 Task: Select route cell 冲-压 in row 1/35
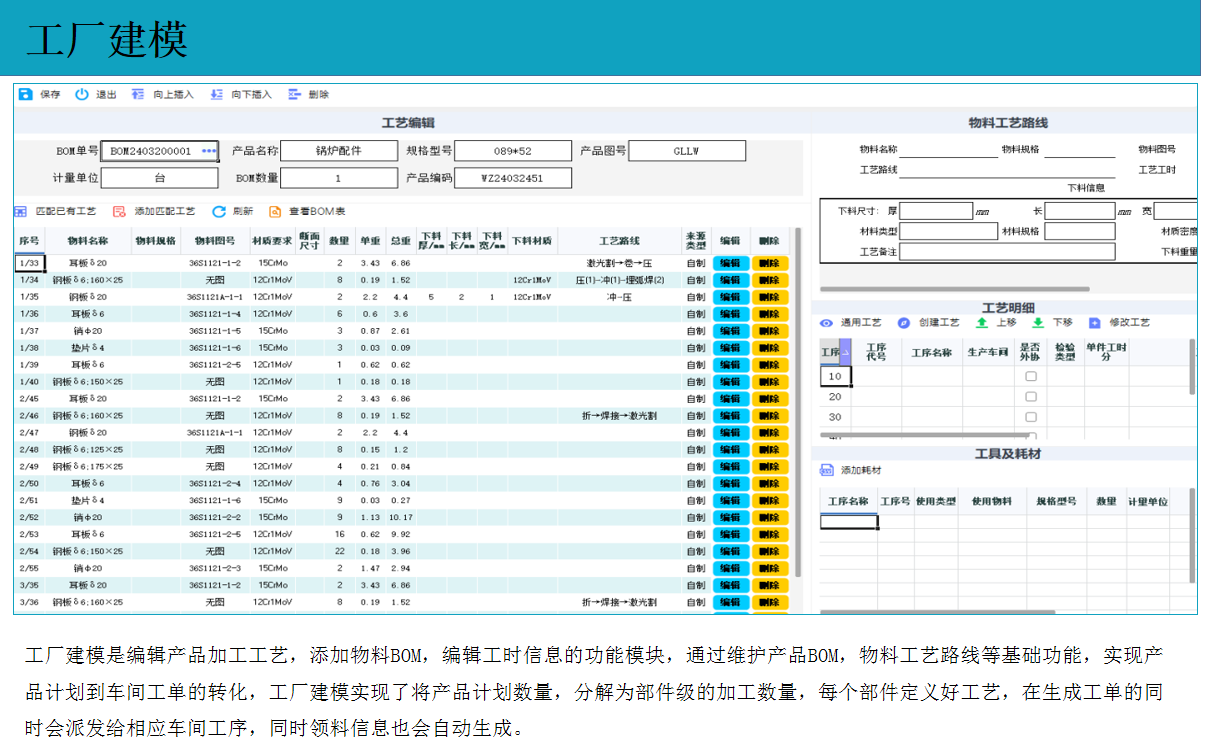(x=619, y=297)
